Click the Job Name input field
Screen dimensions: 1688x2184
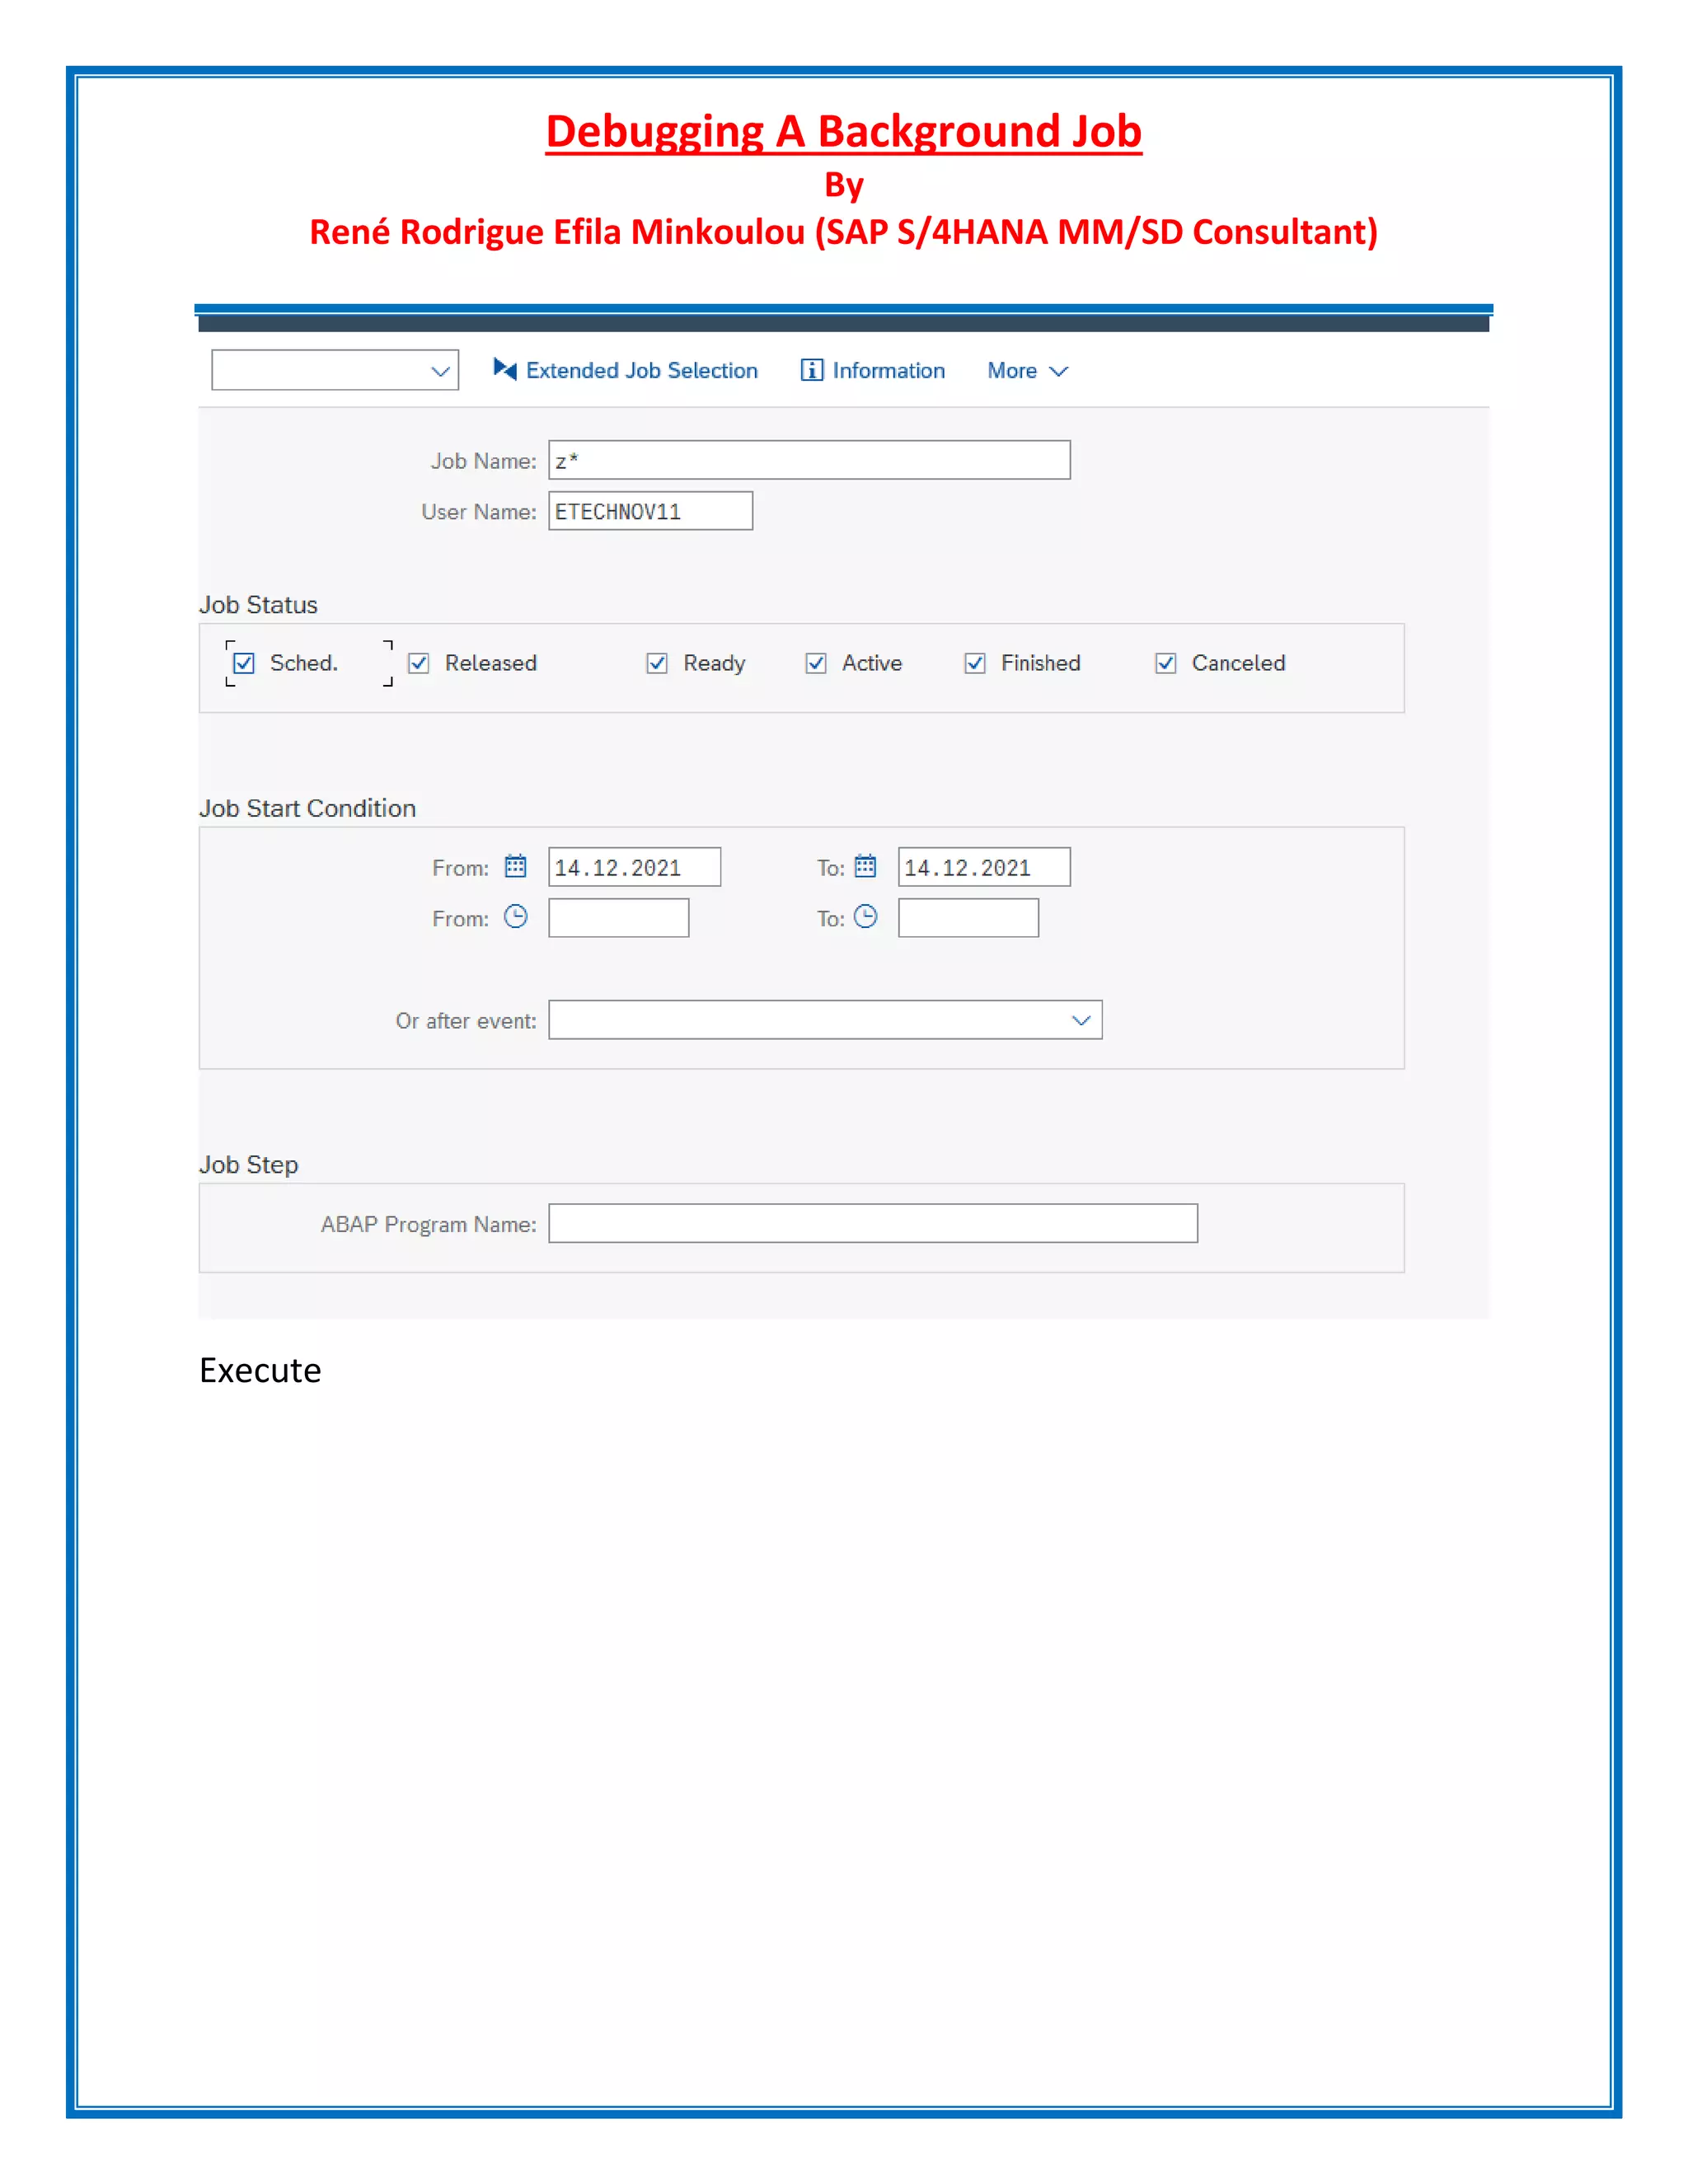coord(809,460)
